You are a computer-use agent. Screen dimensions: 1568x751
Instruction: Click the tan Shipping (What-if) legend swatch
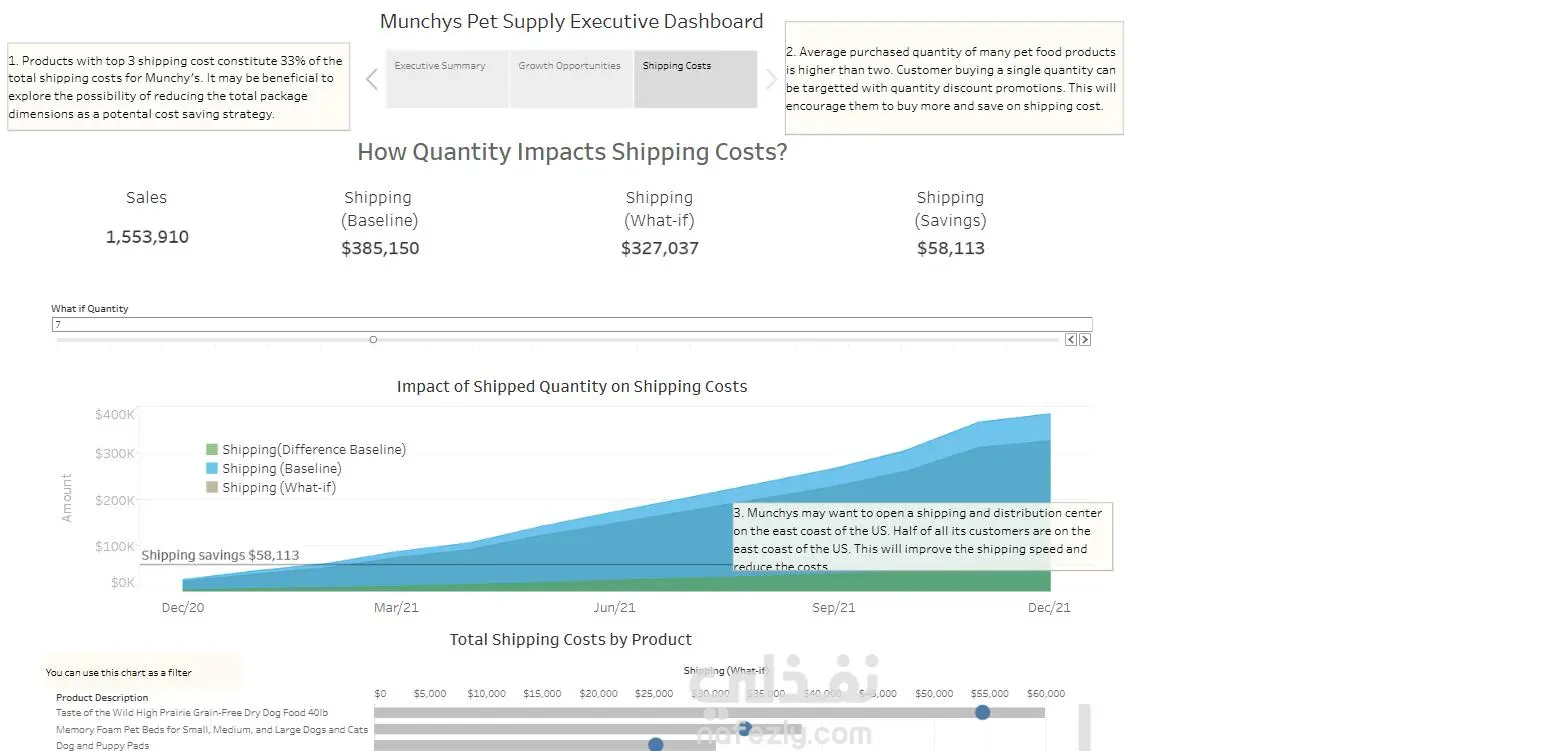212,488
